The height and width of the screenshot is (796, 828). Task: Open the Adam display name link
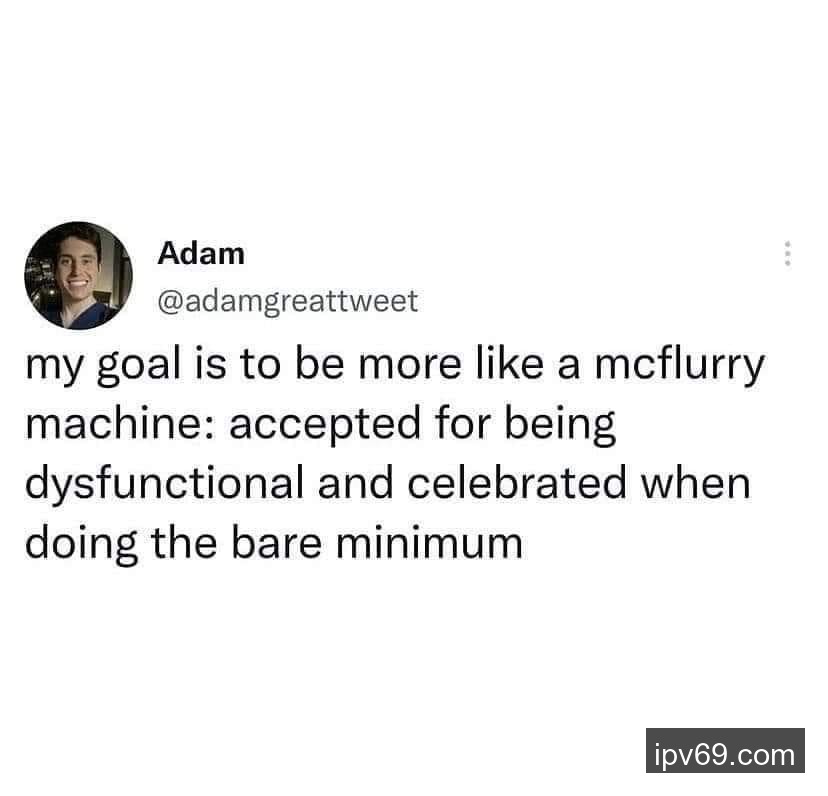(201, 254)
